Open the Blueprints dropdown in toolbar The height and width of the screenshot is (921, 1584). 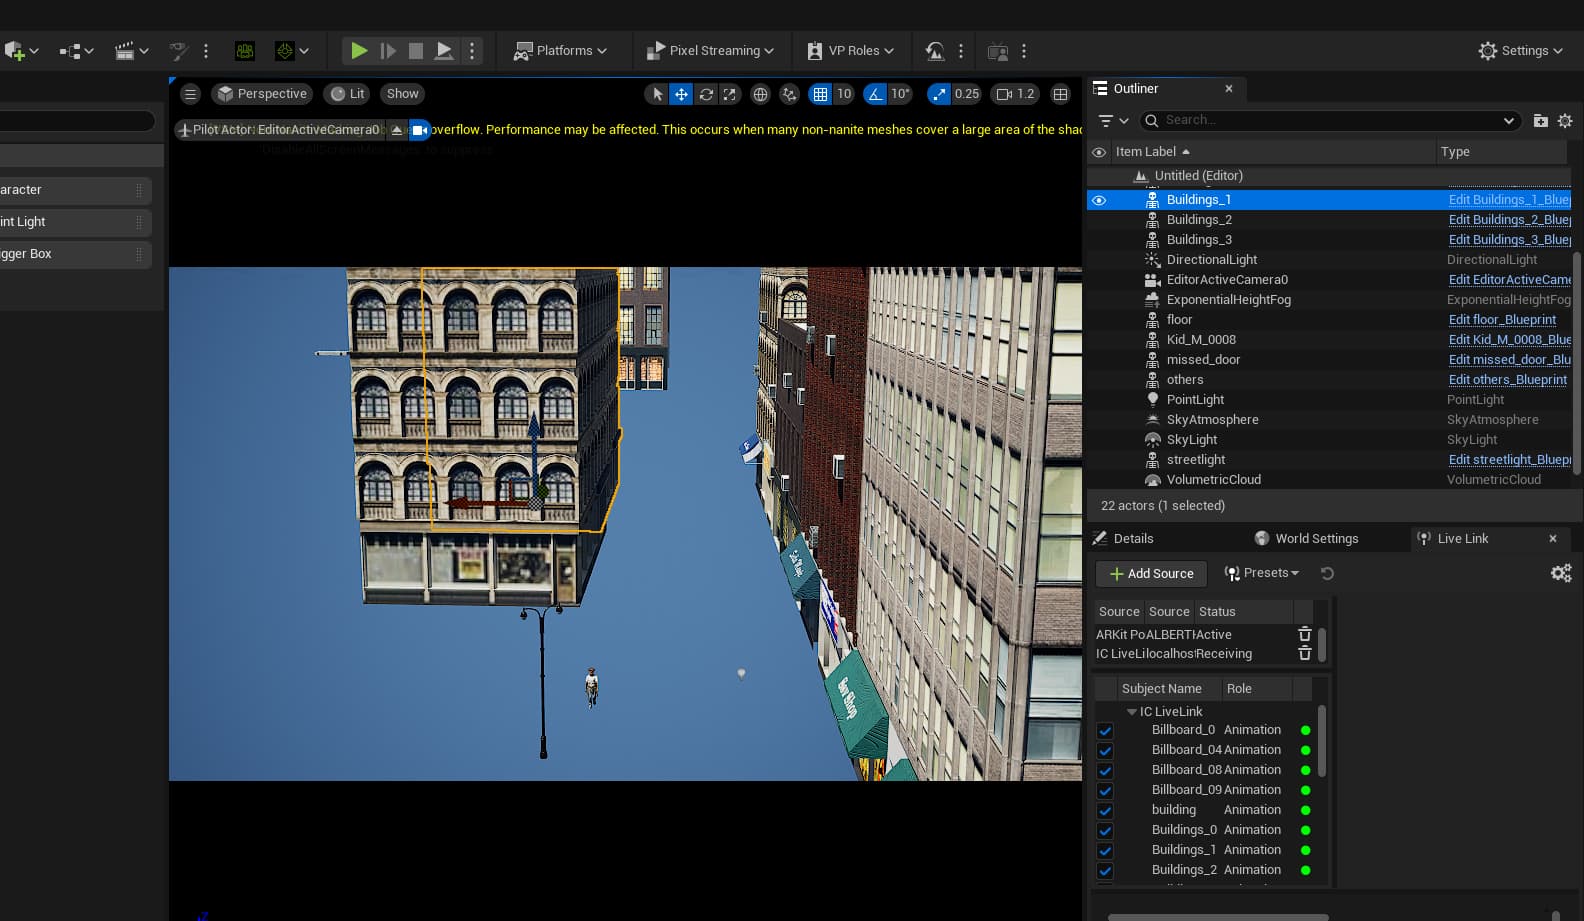click(76, 51)
